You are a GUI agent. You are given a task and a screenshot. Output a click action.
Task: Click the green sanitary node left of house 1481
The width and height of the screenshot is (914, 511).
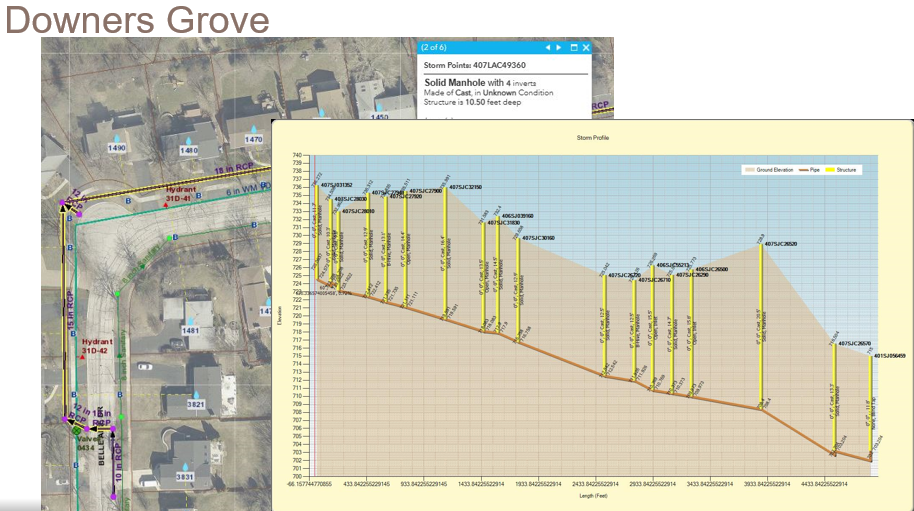(117, 294)
